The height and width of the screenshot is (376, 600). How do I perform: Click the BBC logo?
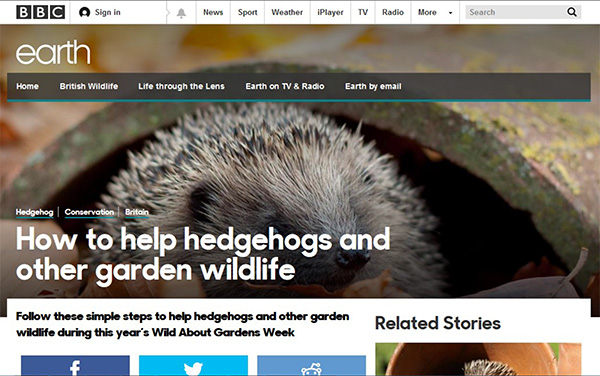tap(41, 12)
